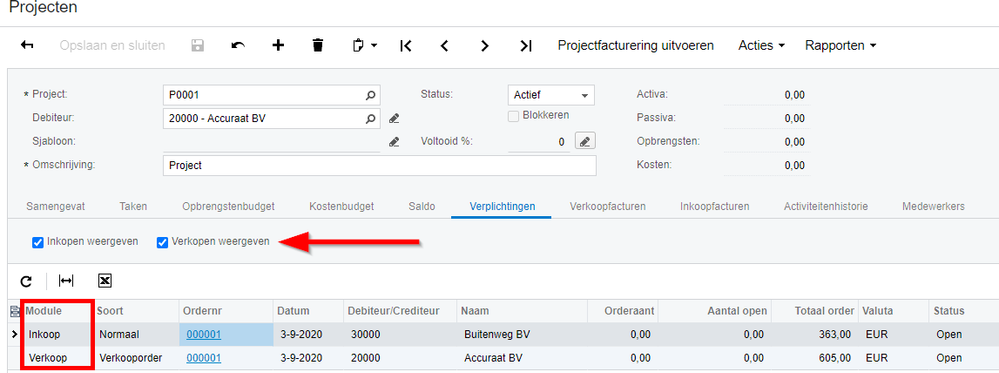Open the Status dropdown showing Actief

coord(551,95)
